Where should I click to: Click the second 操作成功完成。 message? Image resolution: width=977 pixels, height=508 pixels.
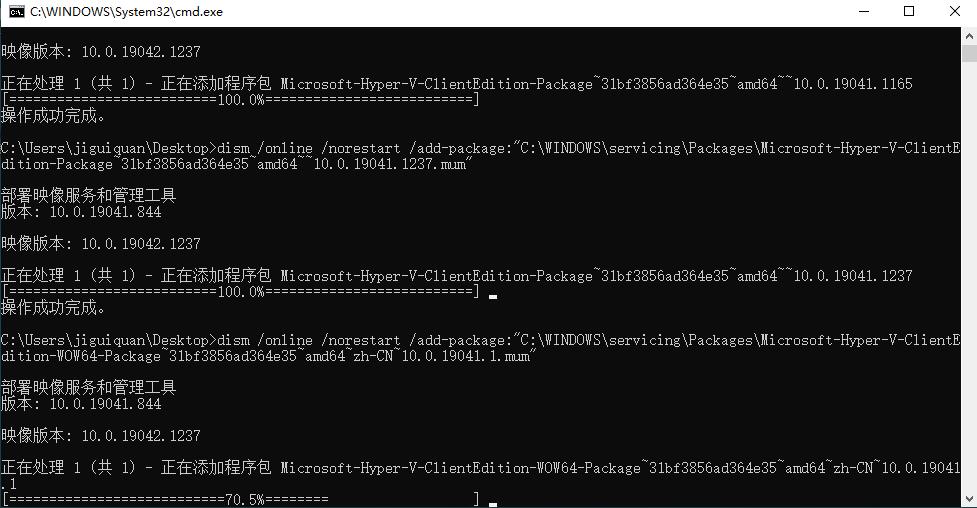tap(54, 307)
